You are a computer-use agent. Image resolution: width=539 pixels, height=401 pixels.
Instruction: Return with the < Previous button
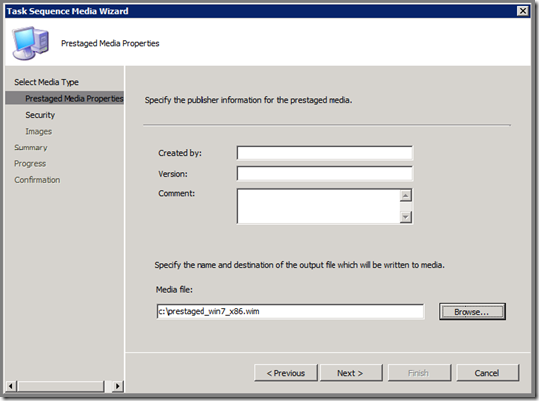pos(286,373)
